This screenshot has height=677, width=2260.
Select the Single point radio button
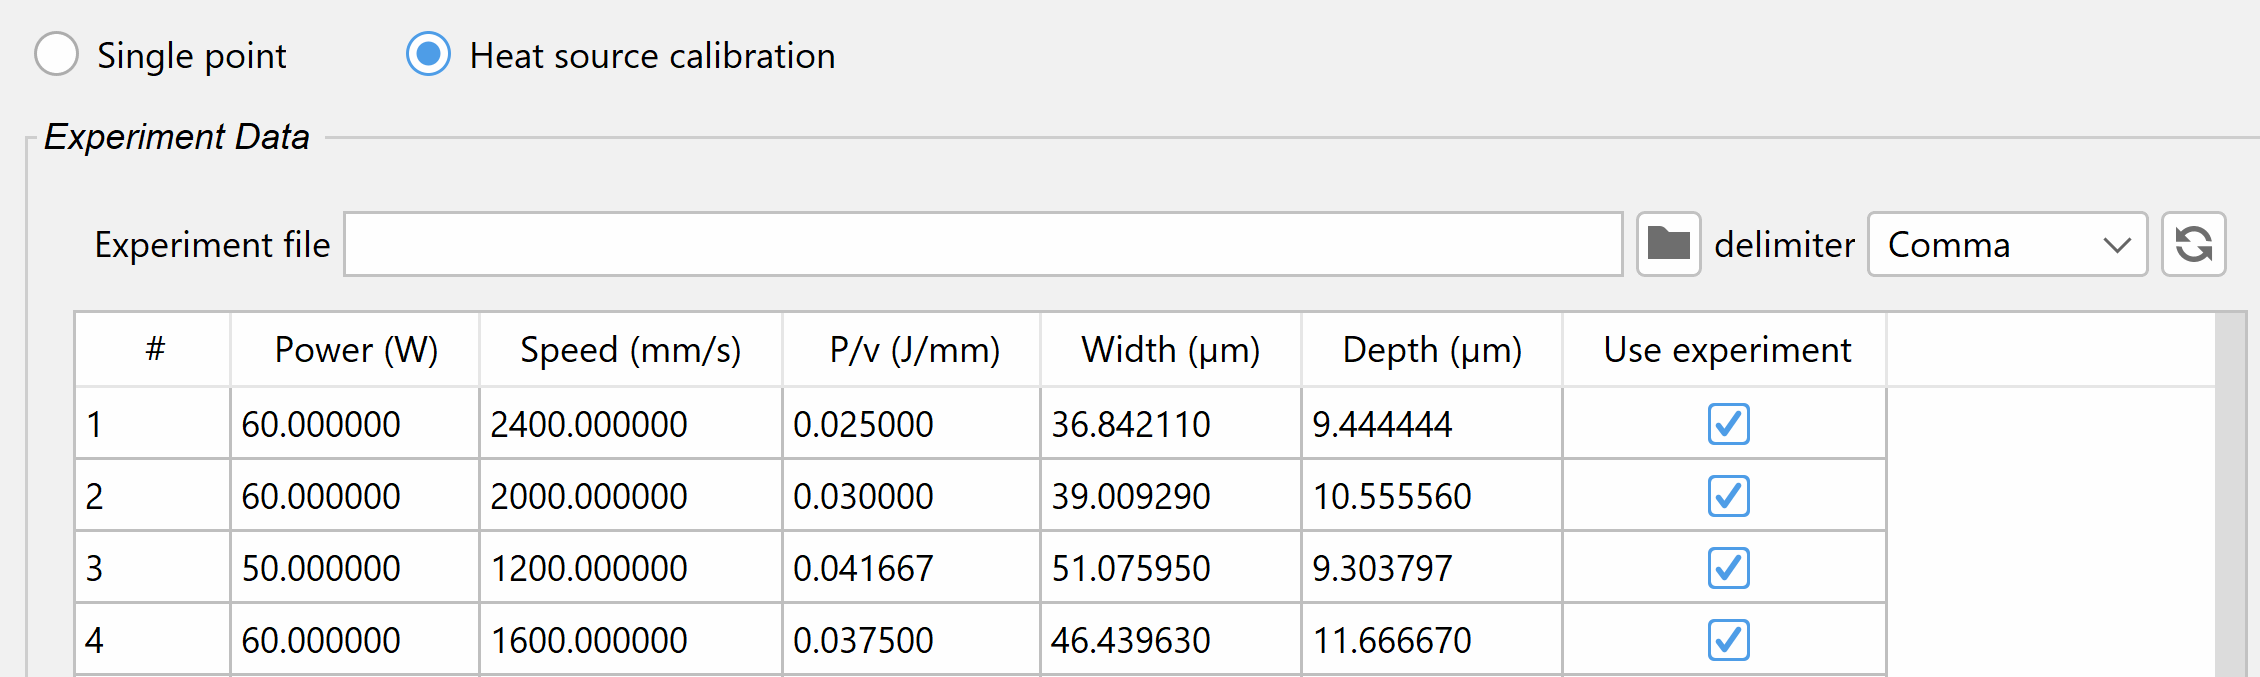pos(57,54)
